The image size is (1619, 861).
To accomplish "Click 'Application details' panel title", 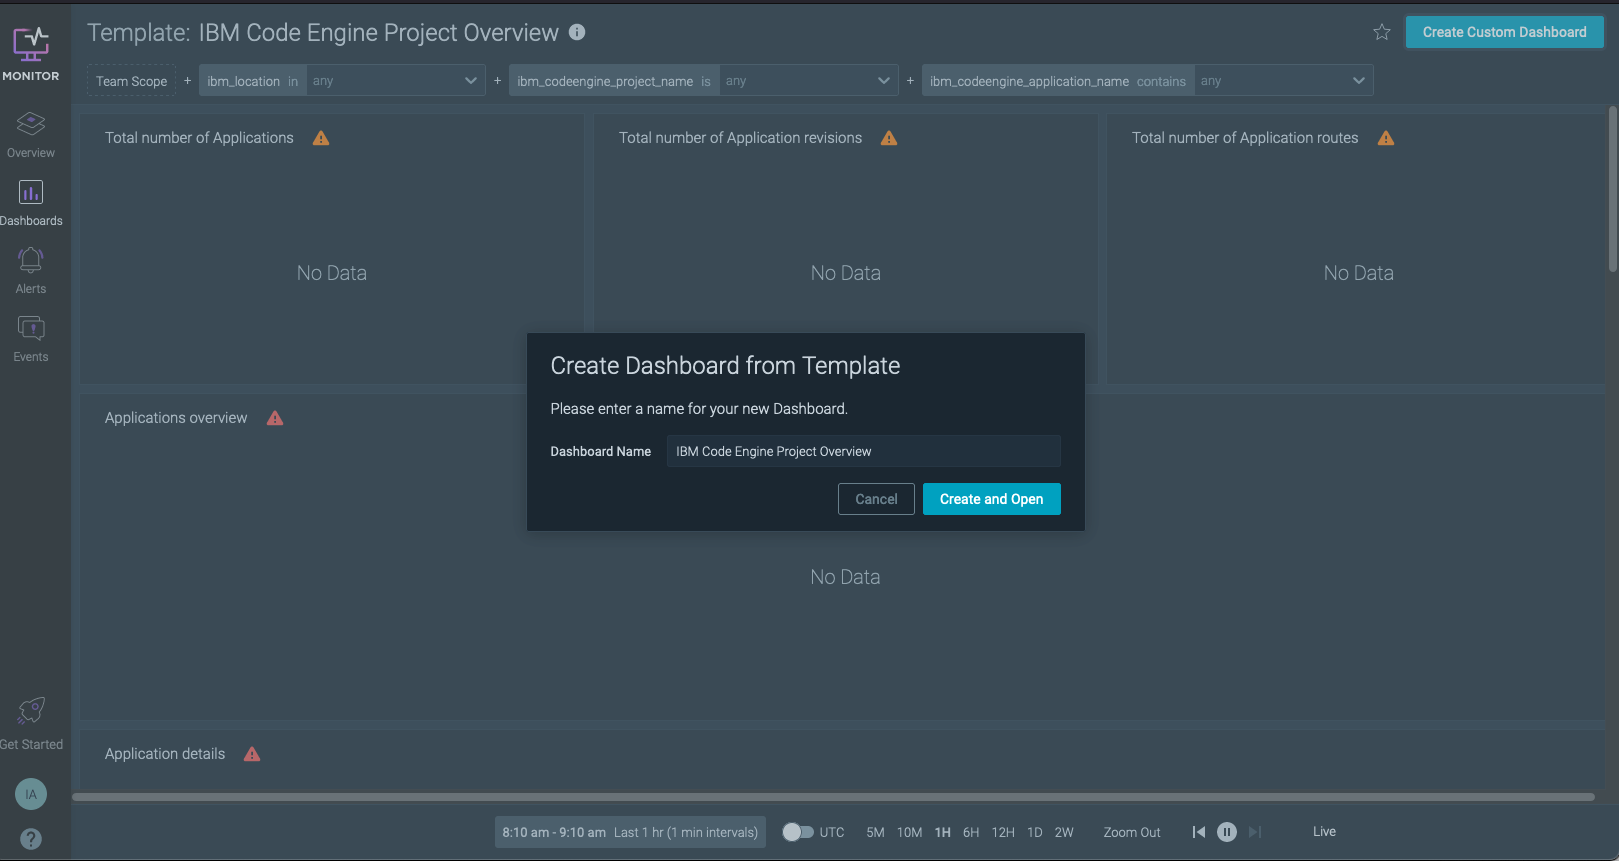I will click(165, 754).
